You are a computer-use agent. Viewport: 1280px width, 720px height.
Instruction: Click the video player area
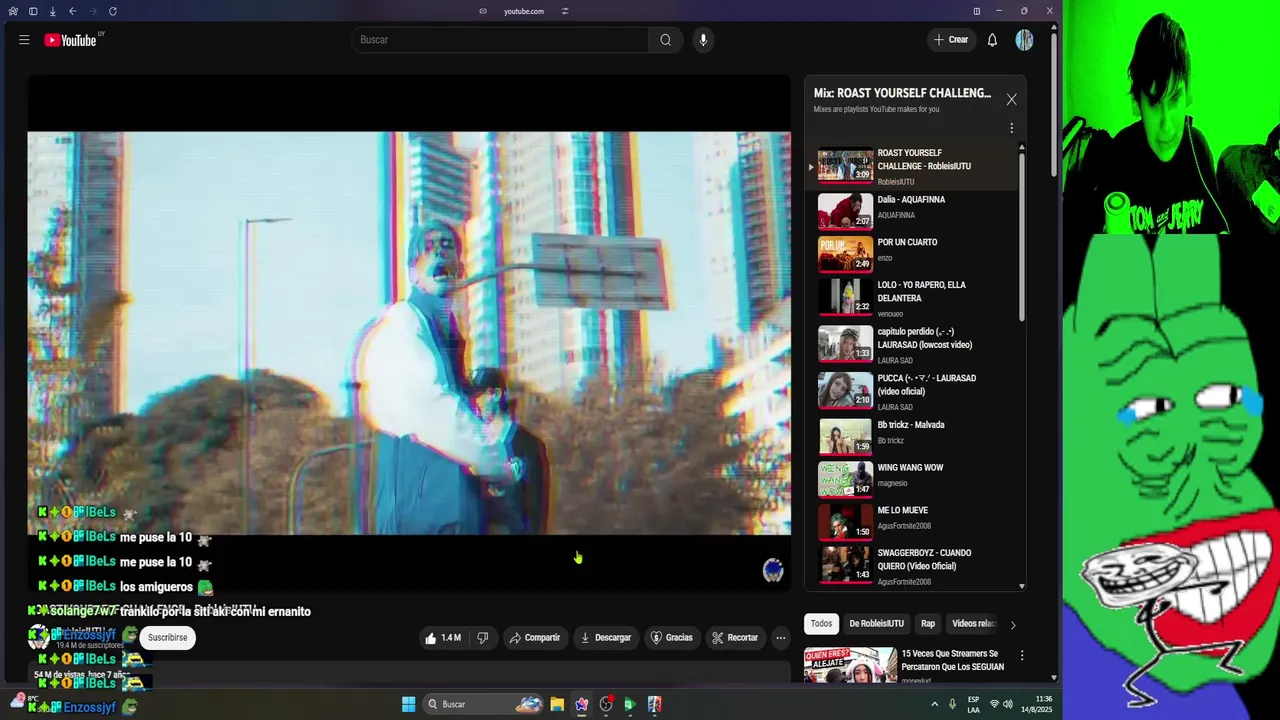[x=409, y=333]
